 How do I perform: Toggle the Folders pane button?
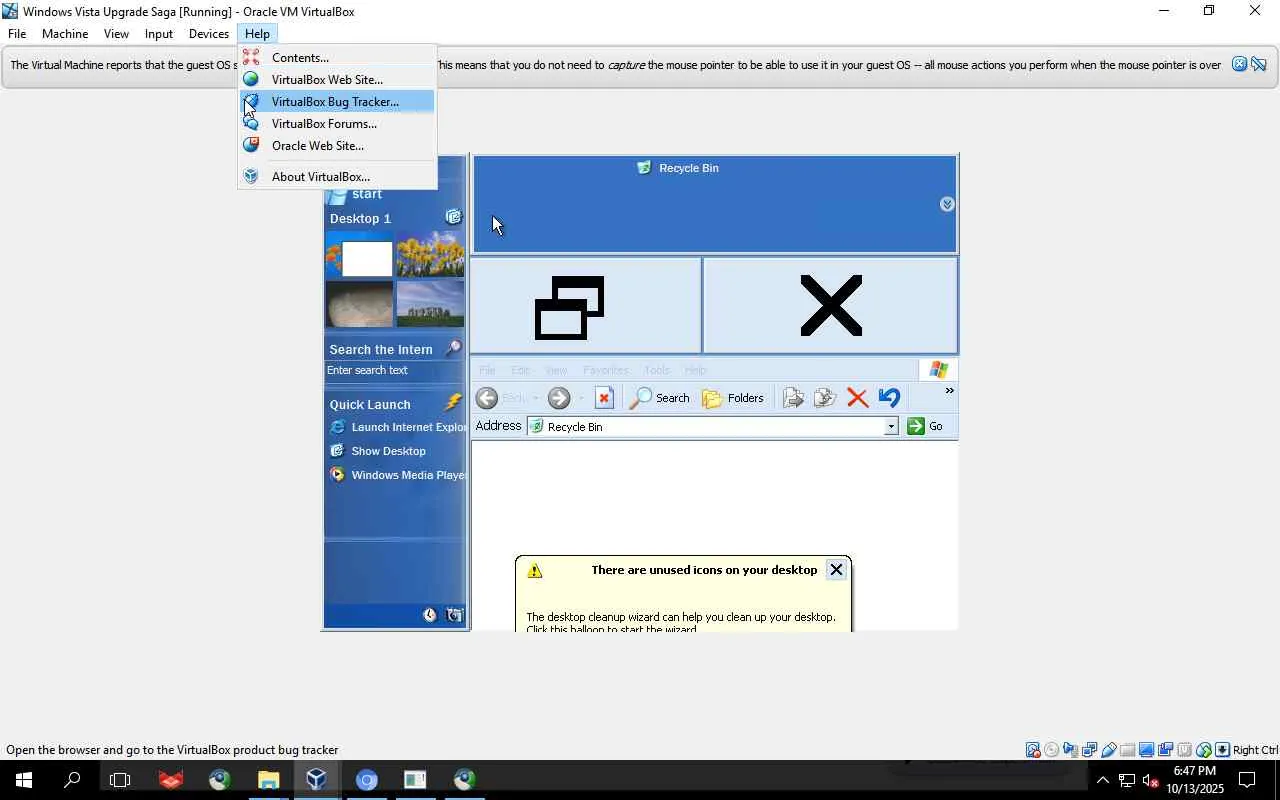coord(733,398)
